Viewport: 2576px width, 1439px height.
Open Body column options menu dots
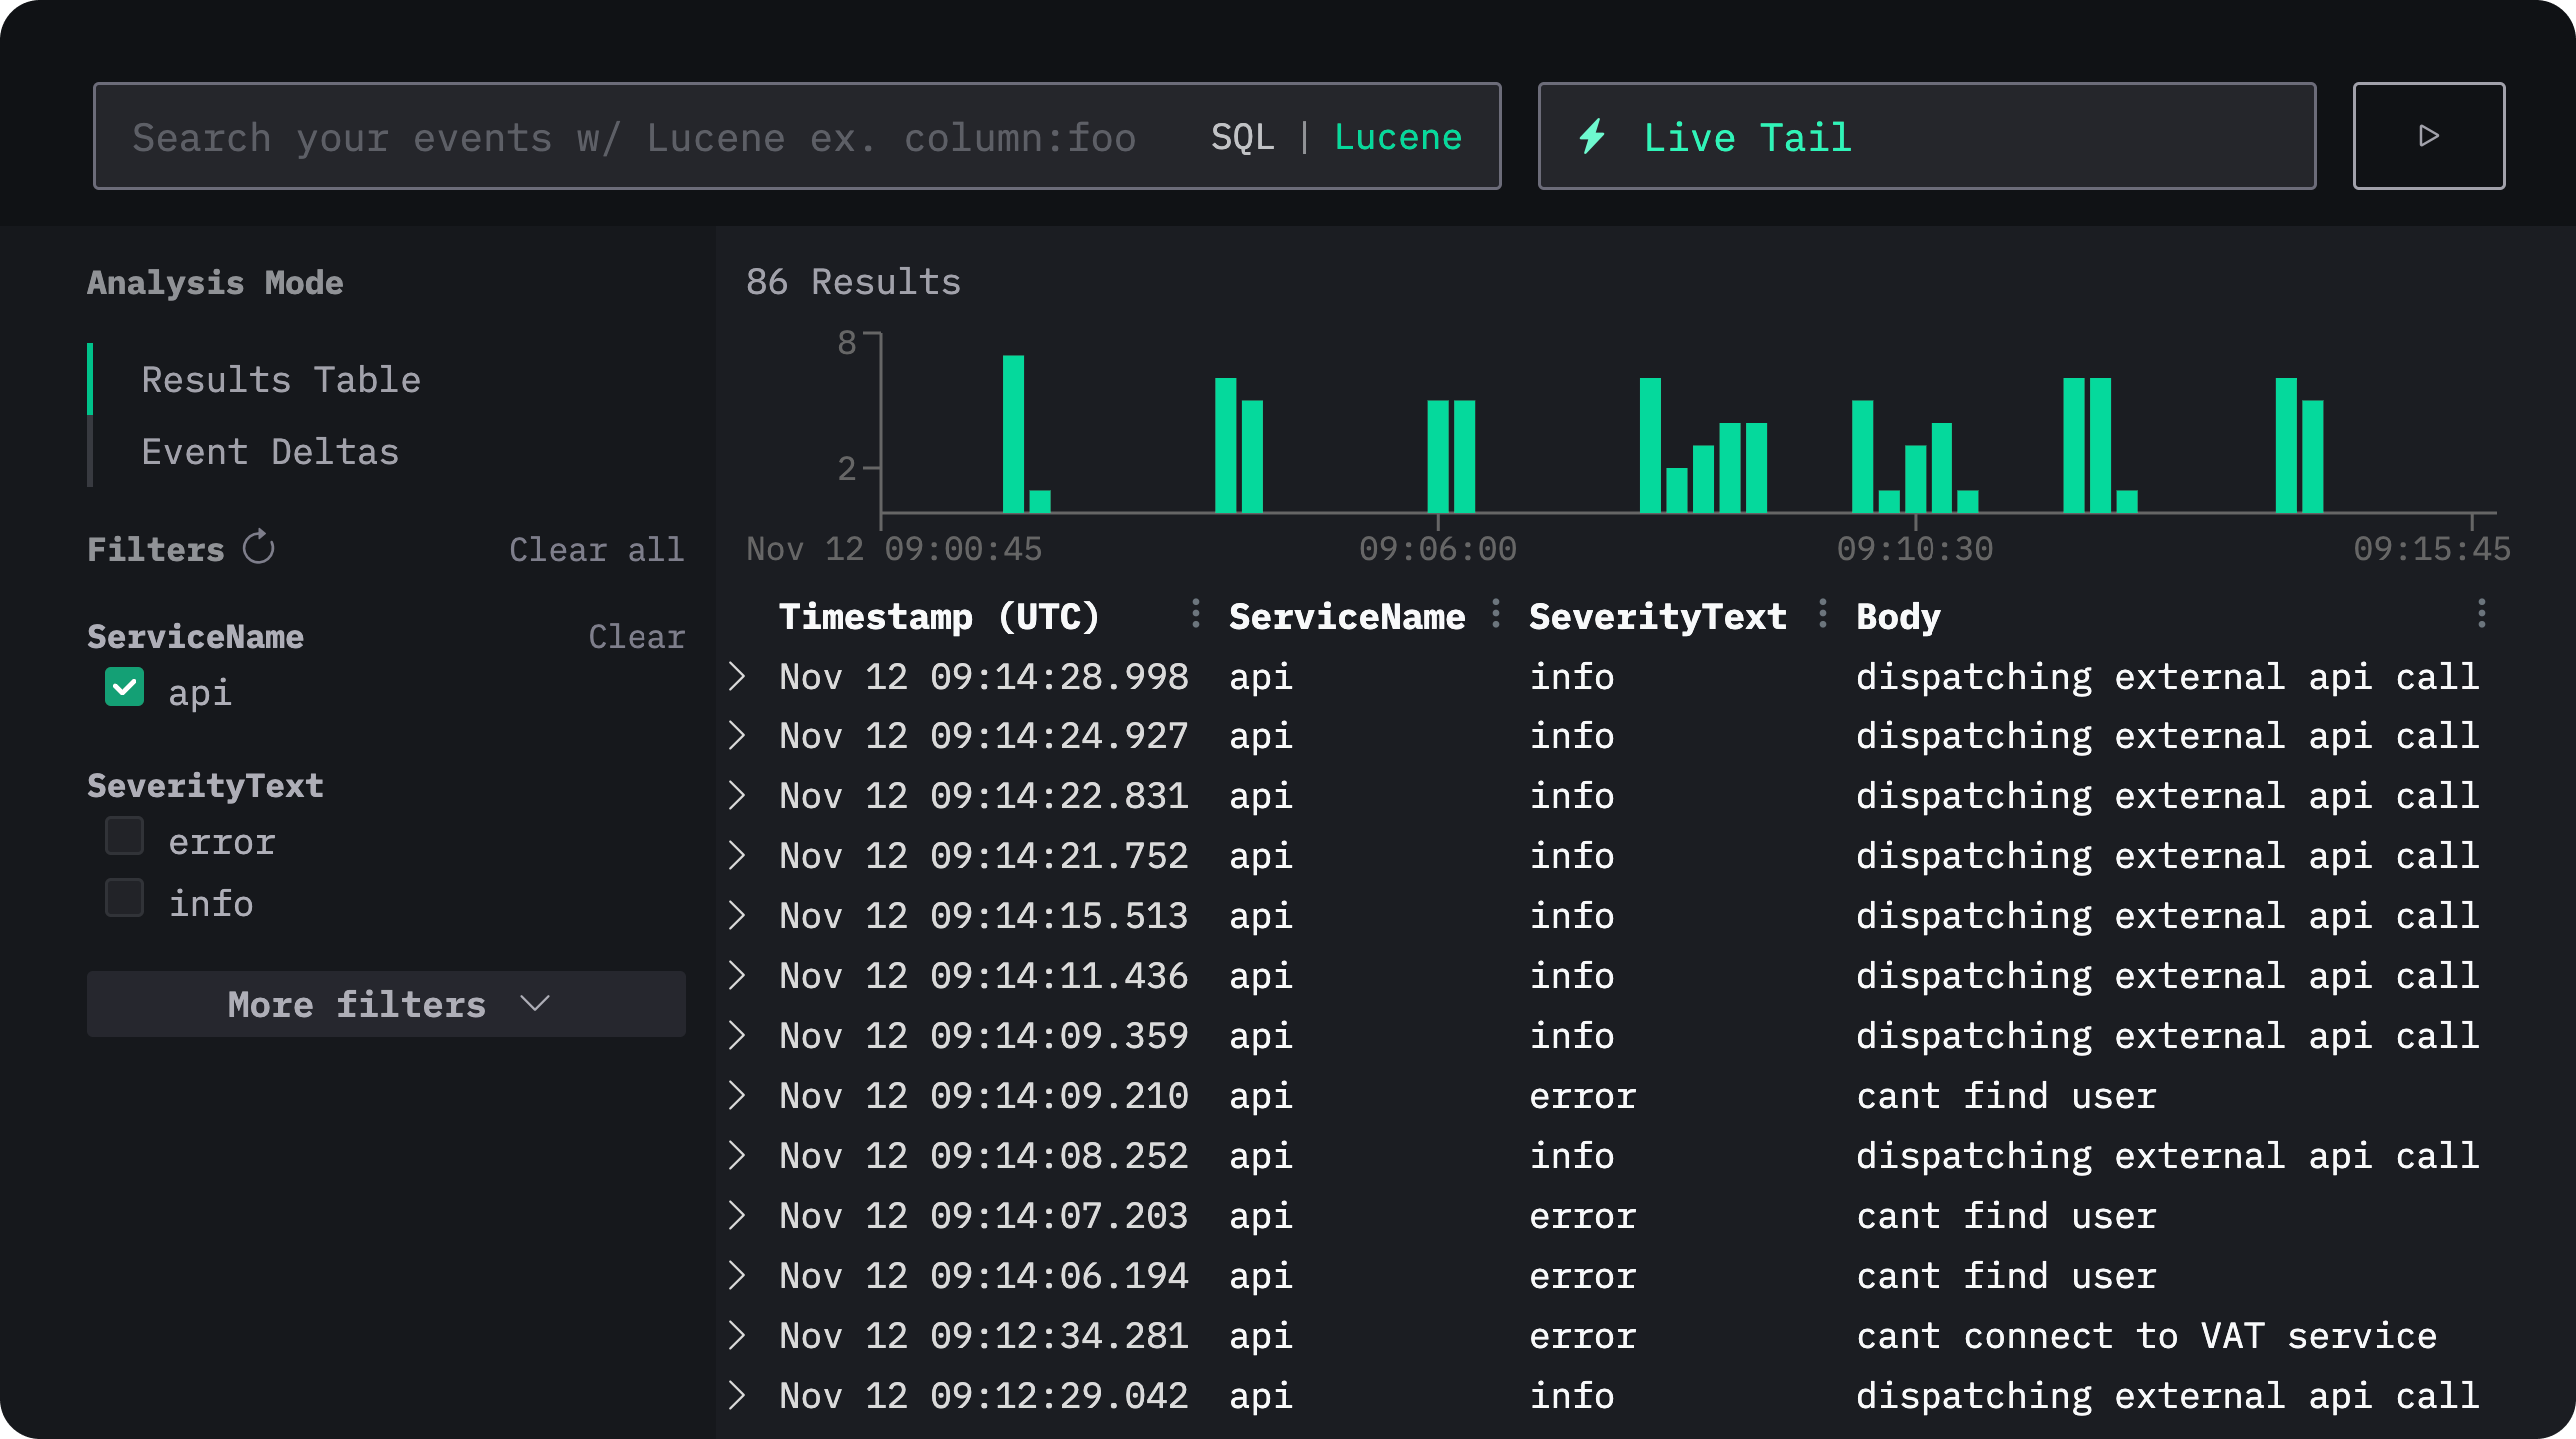2481,613
